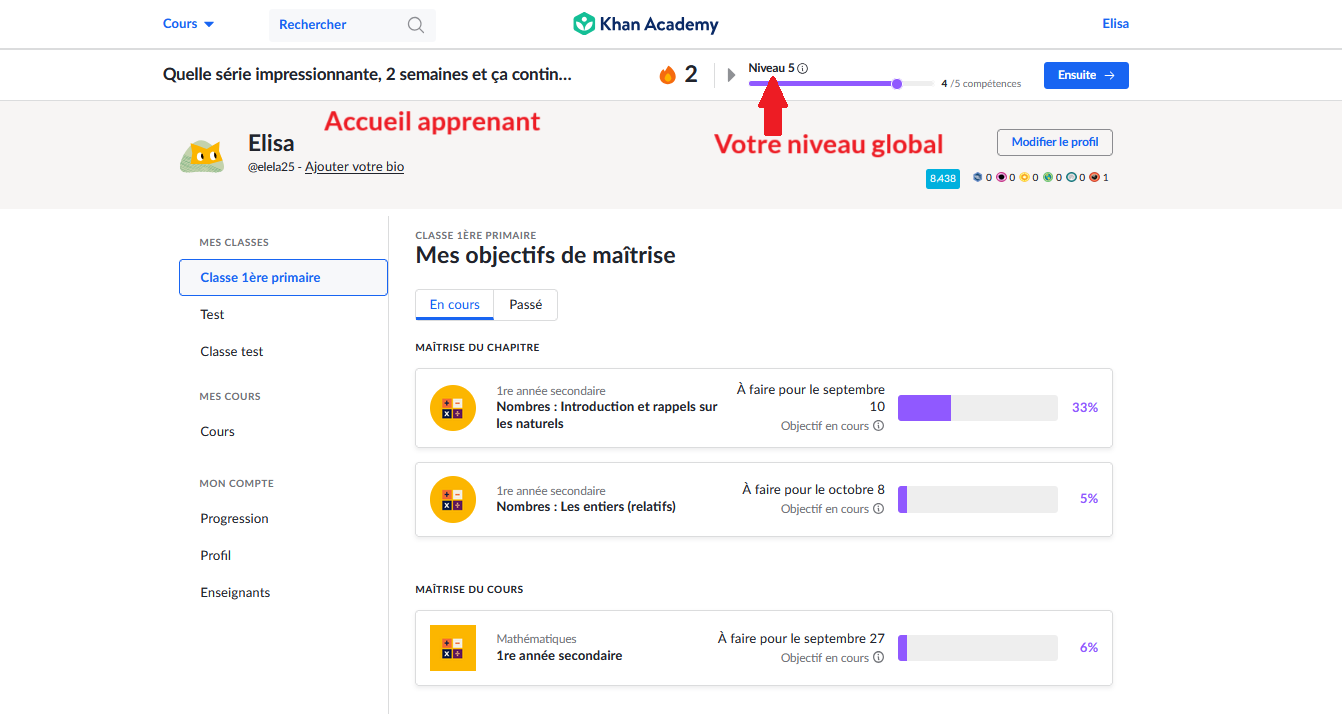The height and width of the screenshot is (714, 1342).
Task: Open the Cours dropdown in the top bar
Action: 189,24
